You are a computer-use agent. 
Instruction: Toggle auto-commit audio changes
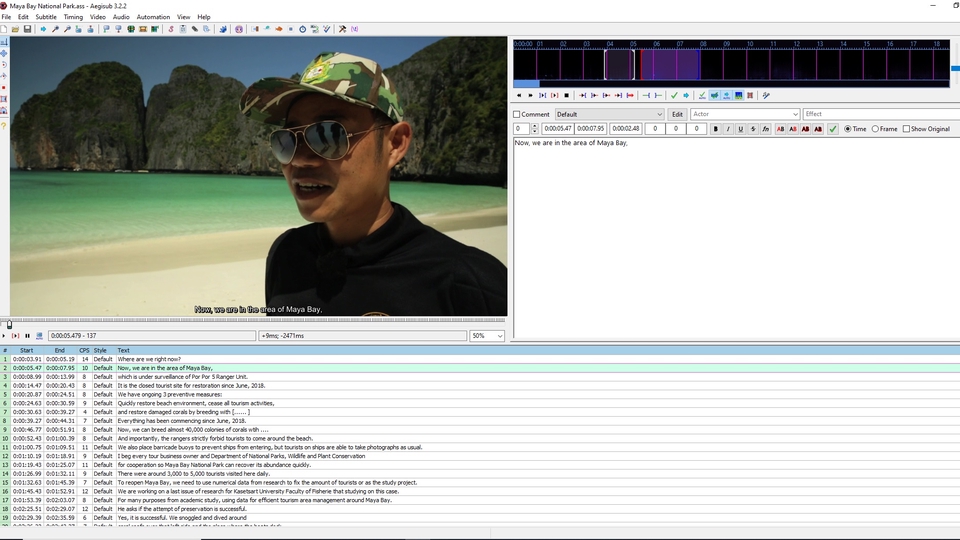(702, 96)
